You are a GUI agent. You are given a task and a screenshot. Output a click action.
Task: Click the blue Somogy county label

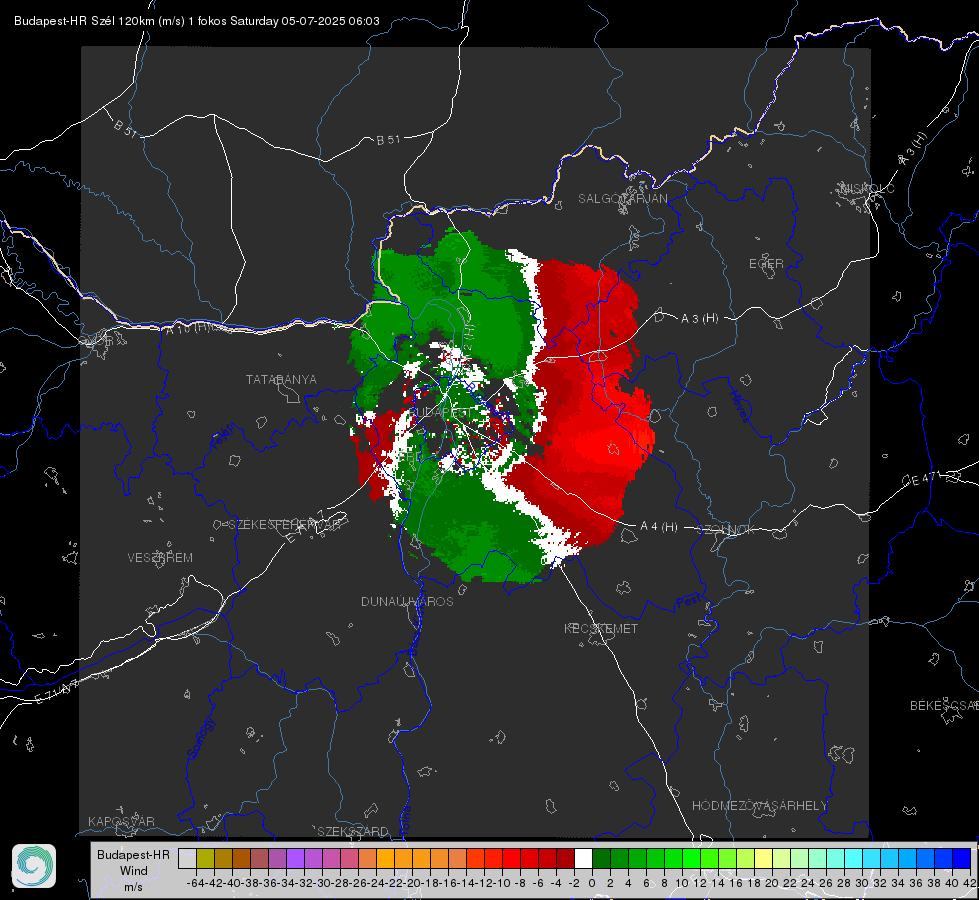click(x=201, y=739)
